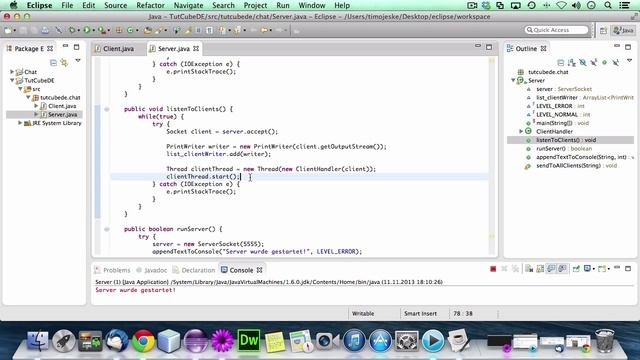Click the New file toolbar icon
This screenshot has width=640, height=360.
tap(8, 30)
